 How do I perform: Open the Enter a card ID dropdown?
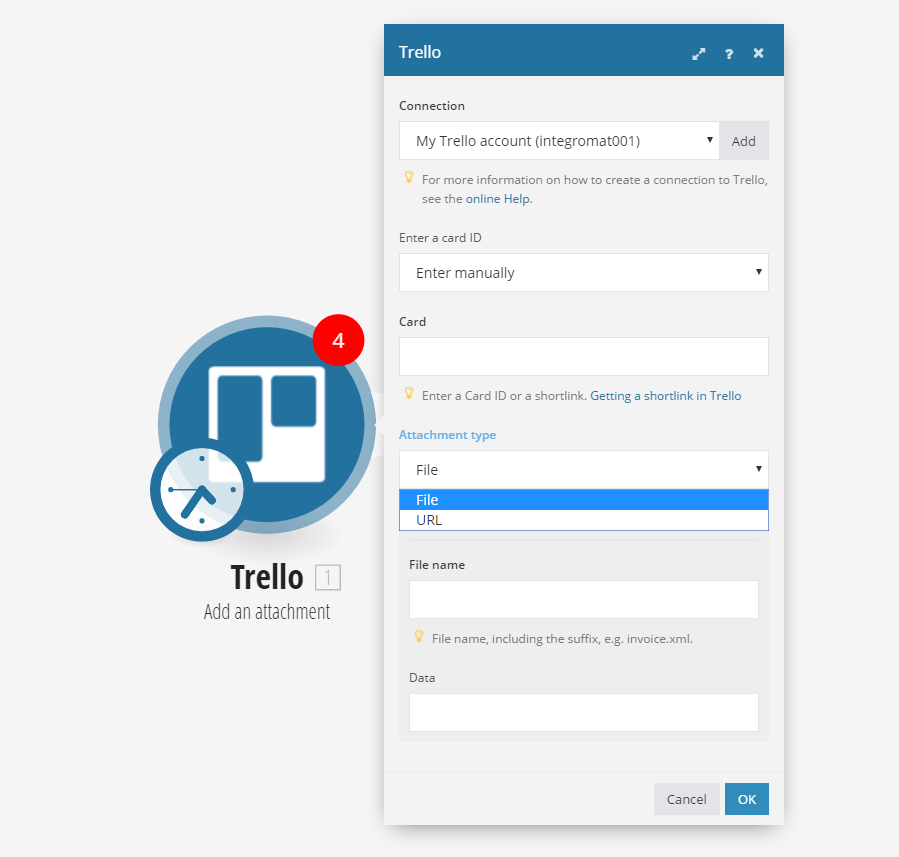[x=584, y=272]
